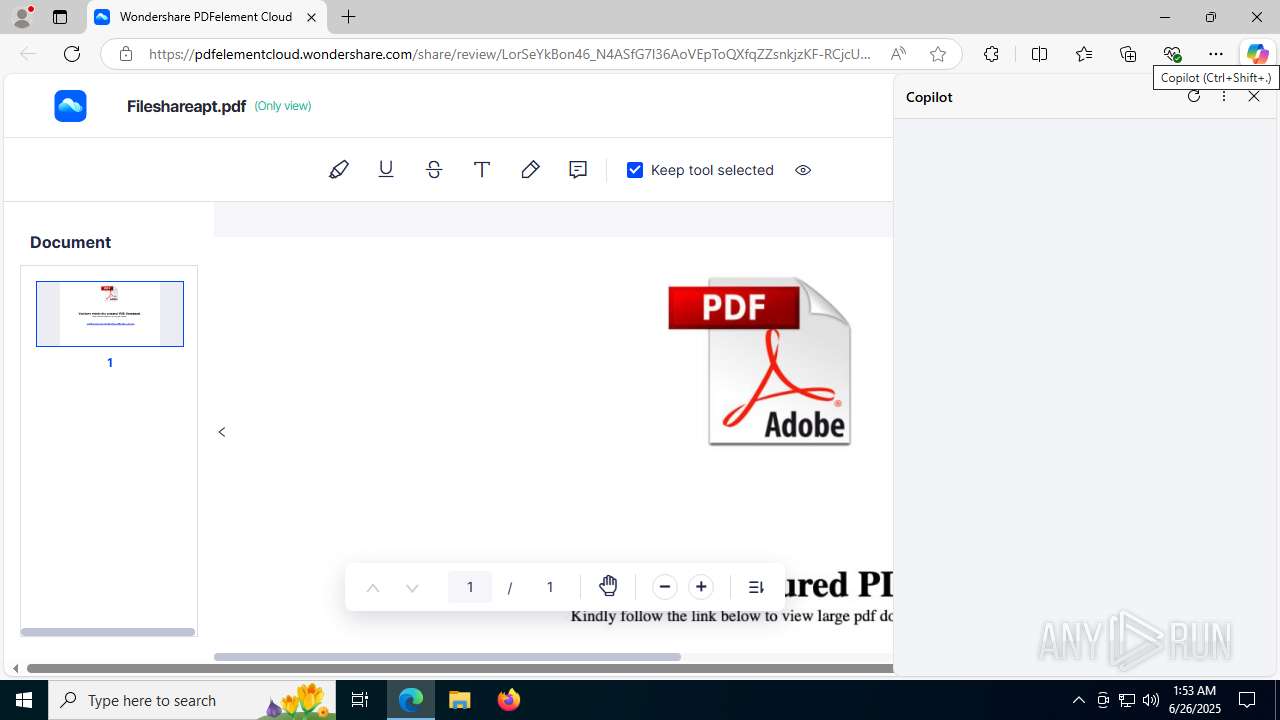Click the taskbar search box
This screenshot has height=720, width=1280.
tap(192, 700)
